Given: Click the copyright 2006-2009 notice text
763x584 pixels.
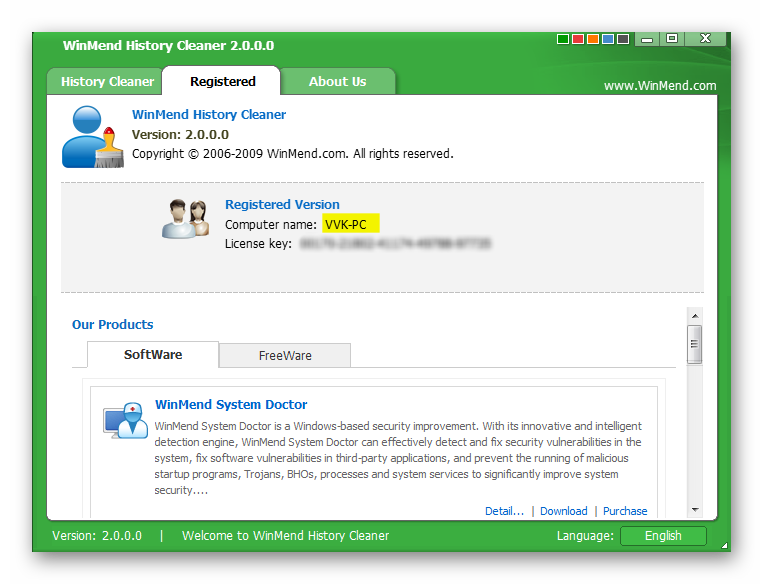Looking at the screenshot, I should tap(292, 154).
